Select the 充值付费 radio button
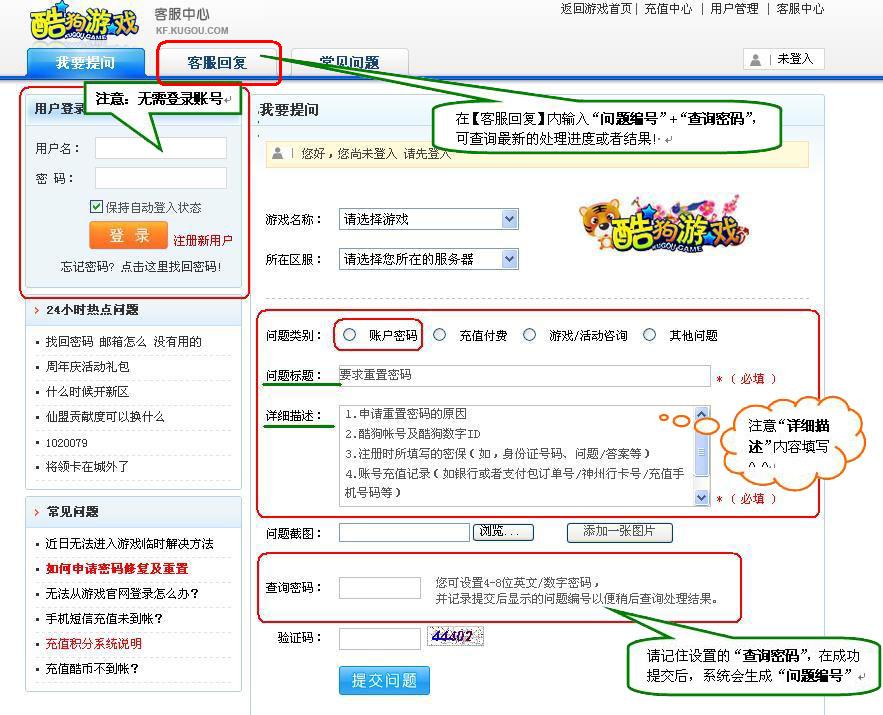 [x=440, y=335]
